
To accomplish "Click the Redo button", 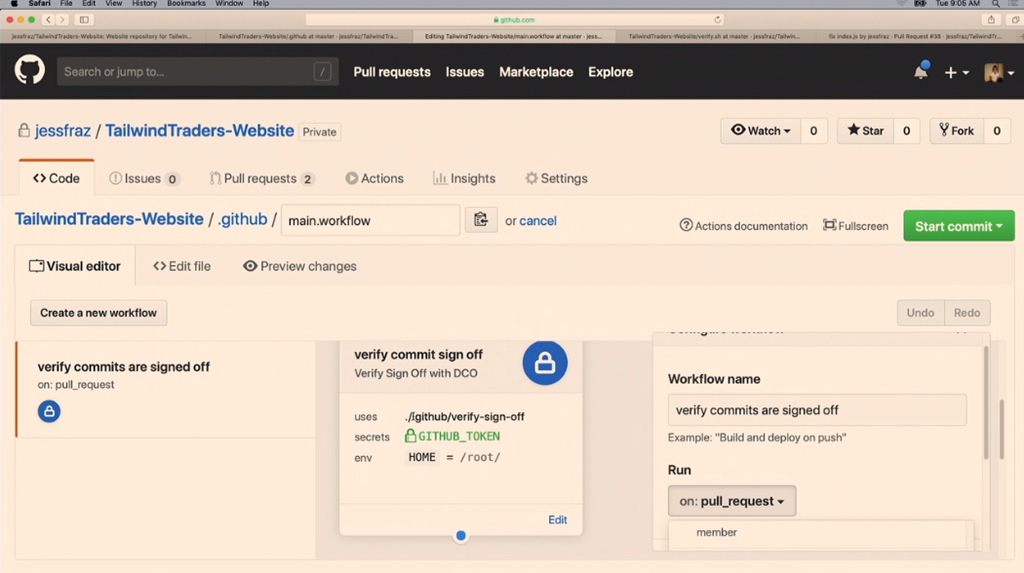I will click(x=967, y=313).
